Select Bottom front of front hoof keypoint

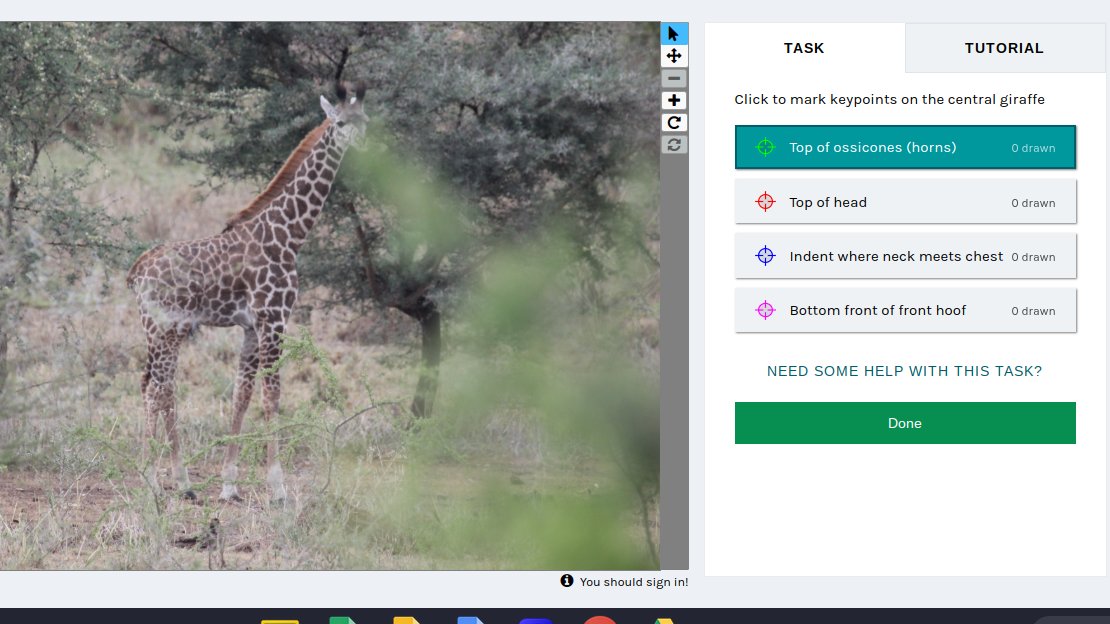click(x=905, y=310)
